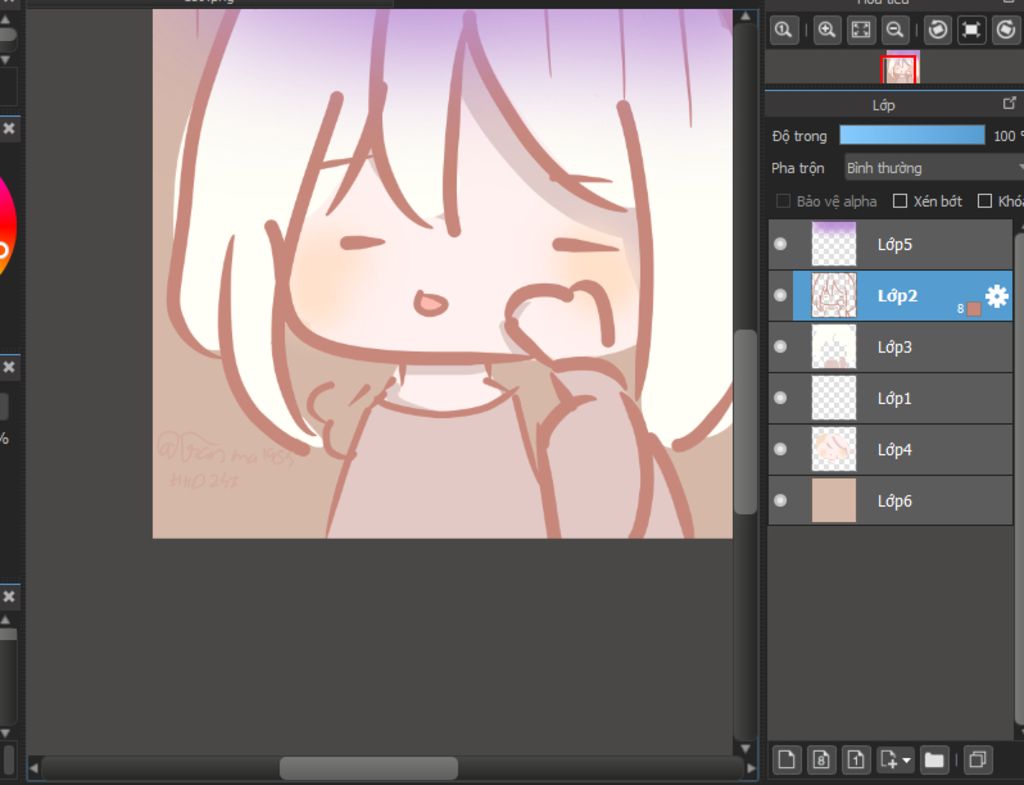Select the Lớp4 layer
1024x785 pixels.
coord(891,449)
